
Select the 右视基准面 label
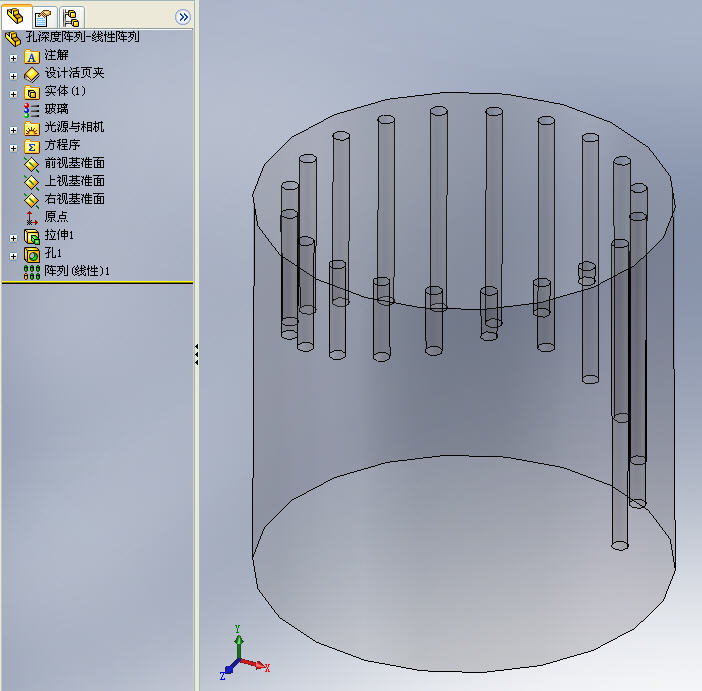pyautogui.click(x=74, y=198)
